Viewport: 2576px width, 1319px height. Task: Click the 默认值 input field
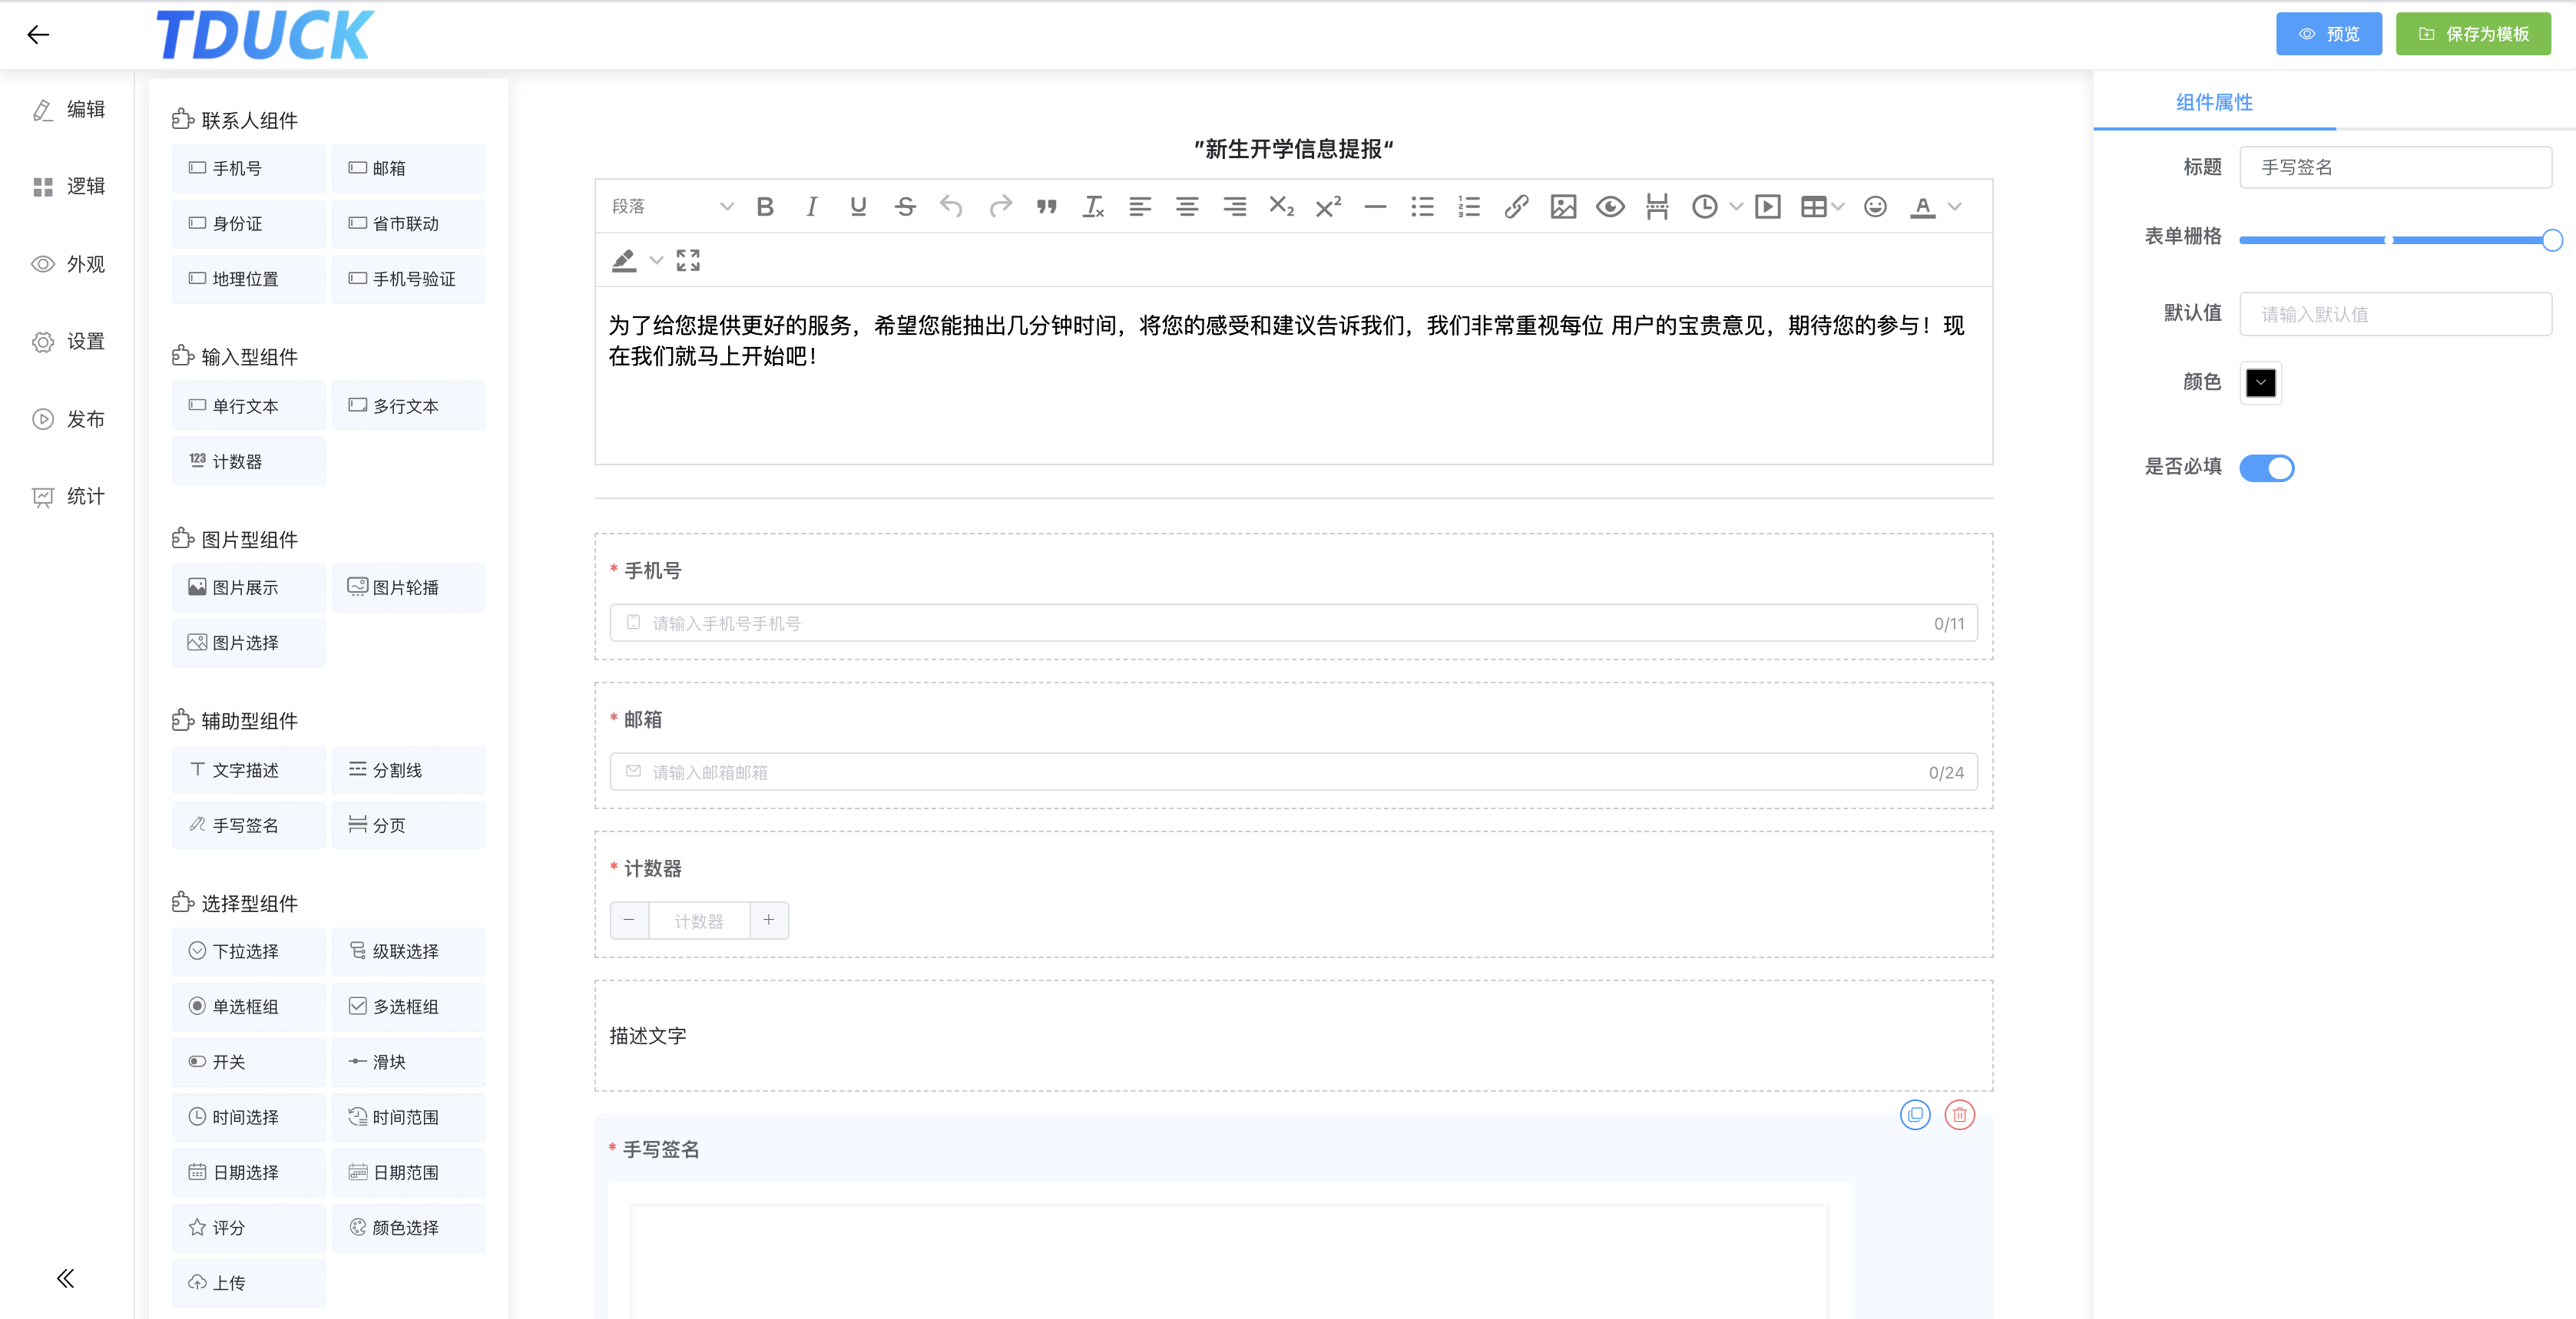2395,314
